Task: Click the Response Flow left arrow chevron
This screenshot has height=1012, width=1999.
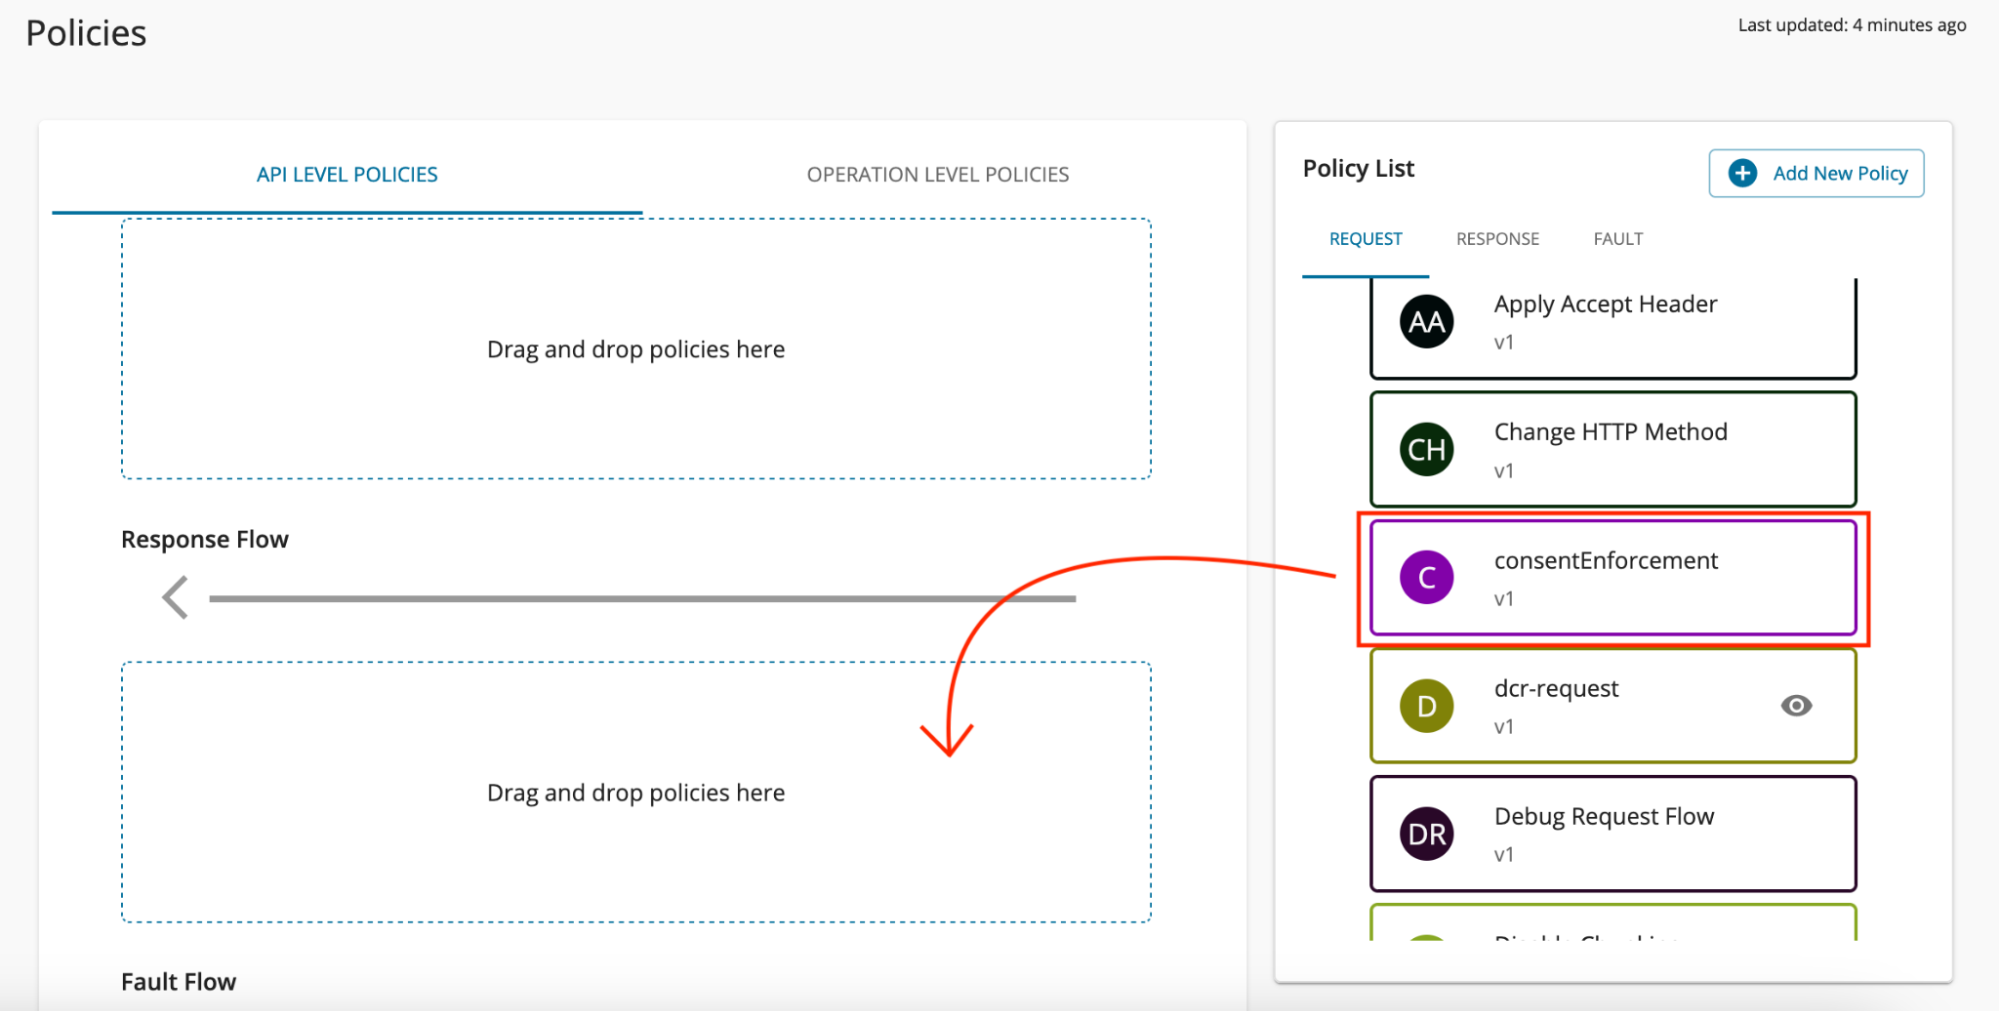Action: point(176,598)
